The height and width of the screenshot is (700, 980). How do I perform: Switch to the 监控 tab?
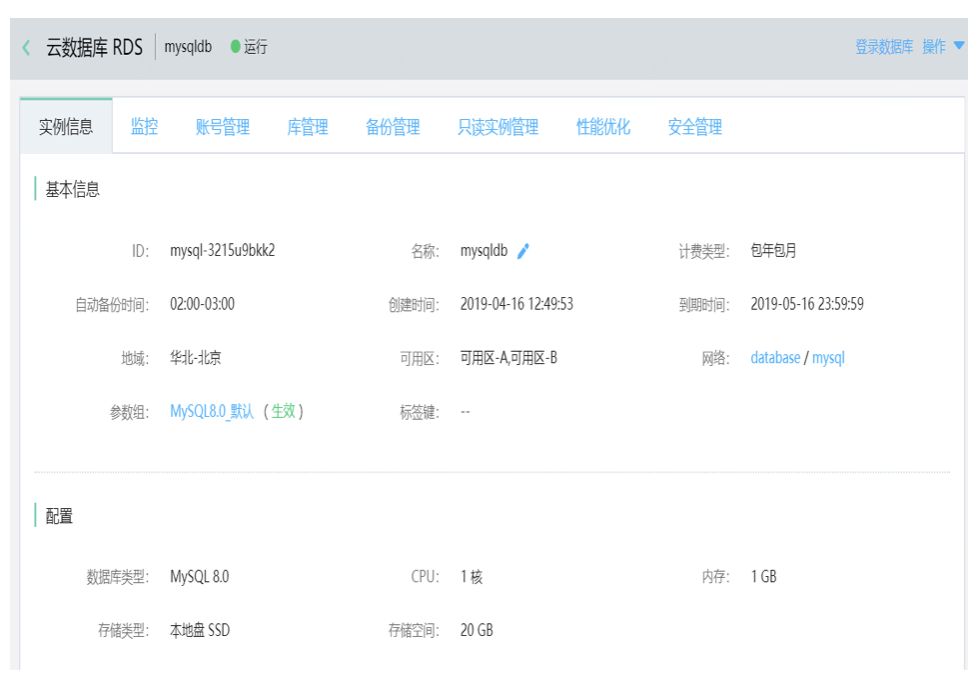tap(144, 127)
